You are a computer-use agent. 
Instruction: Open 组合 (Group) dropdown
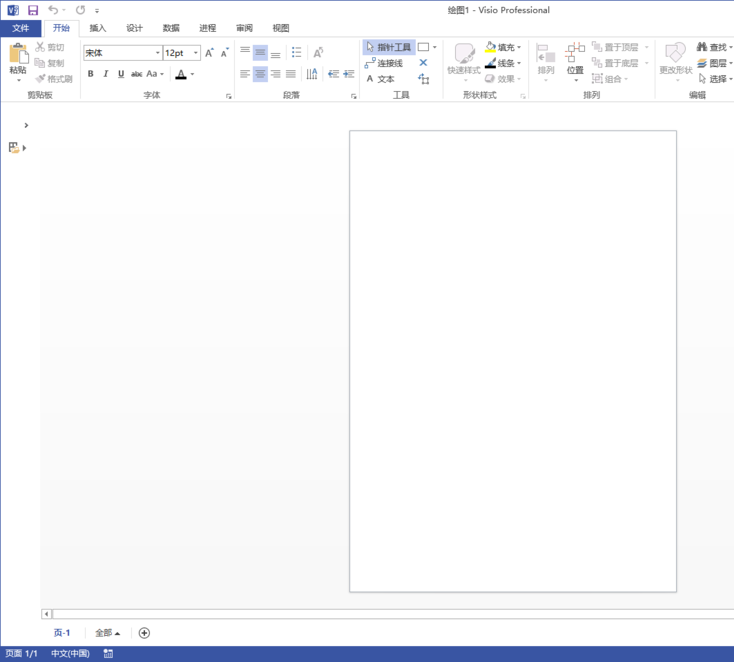[610, 79]
